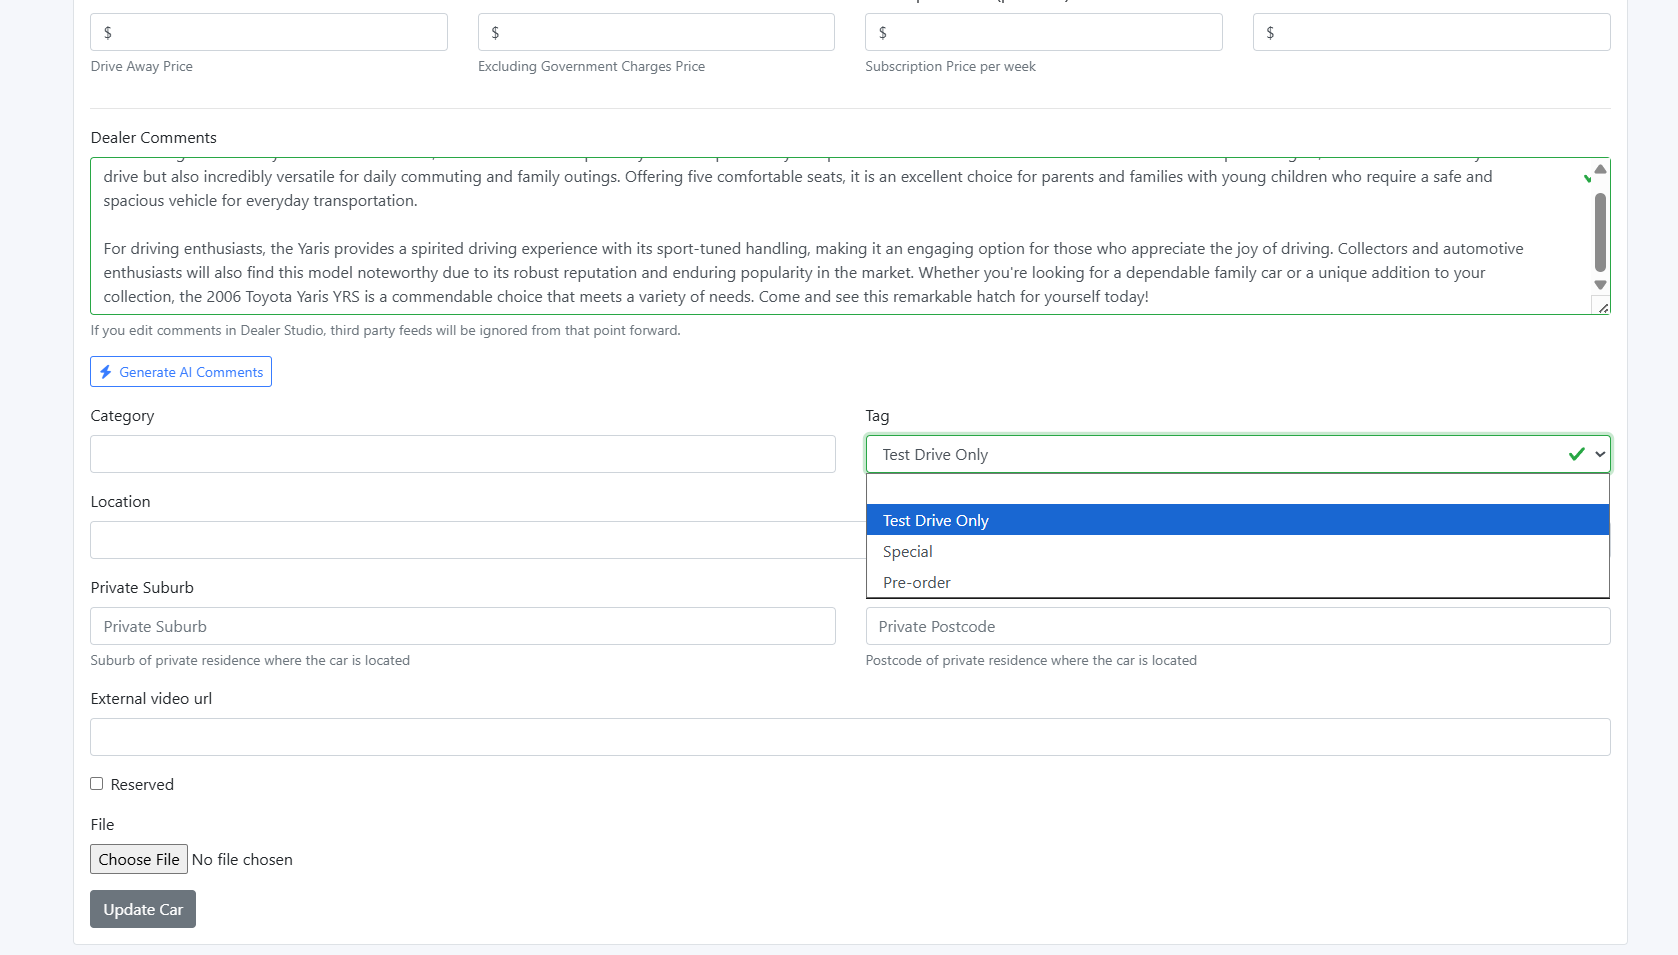
Task: Focus the External video url field
Action: [x=849, y=737]
